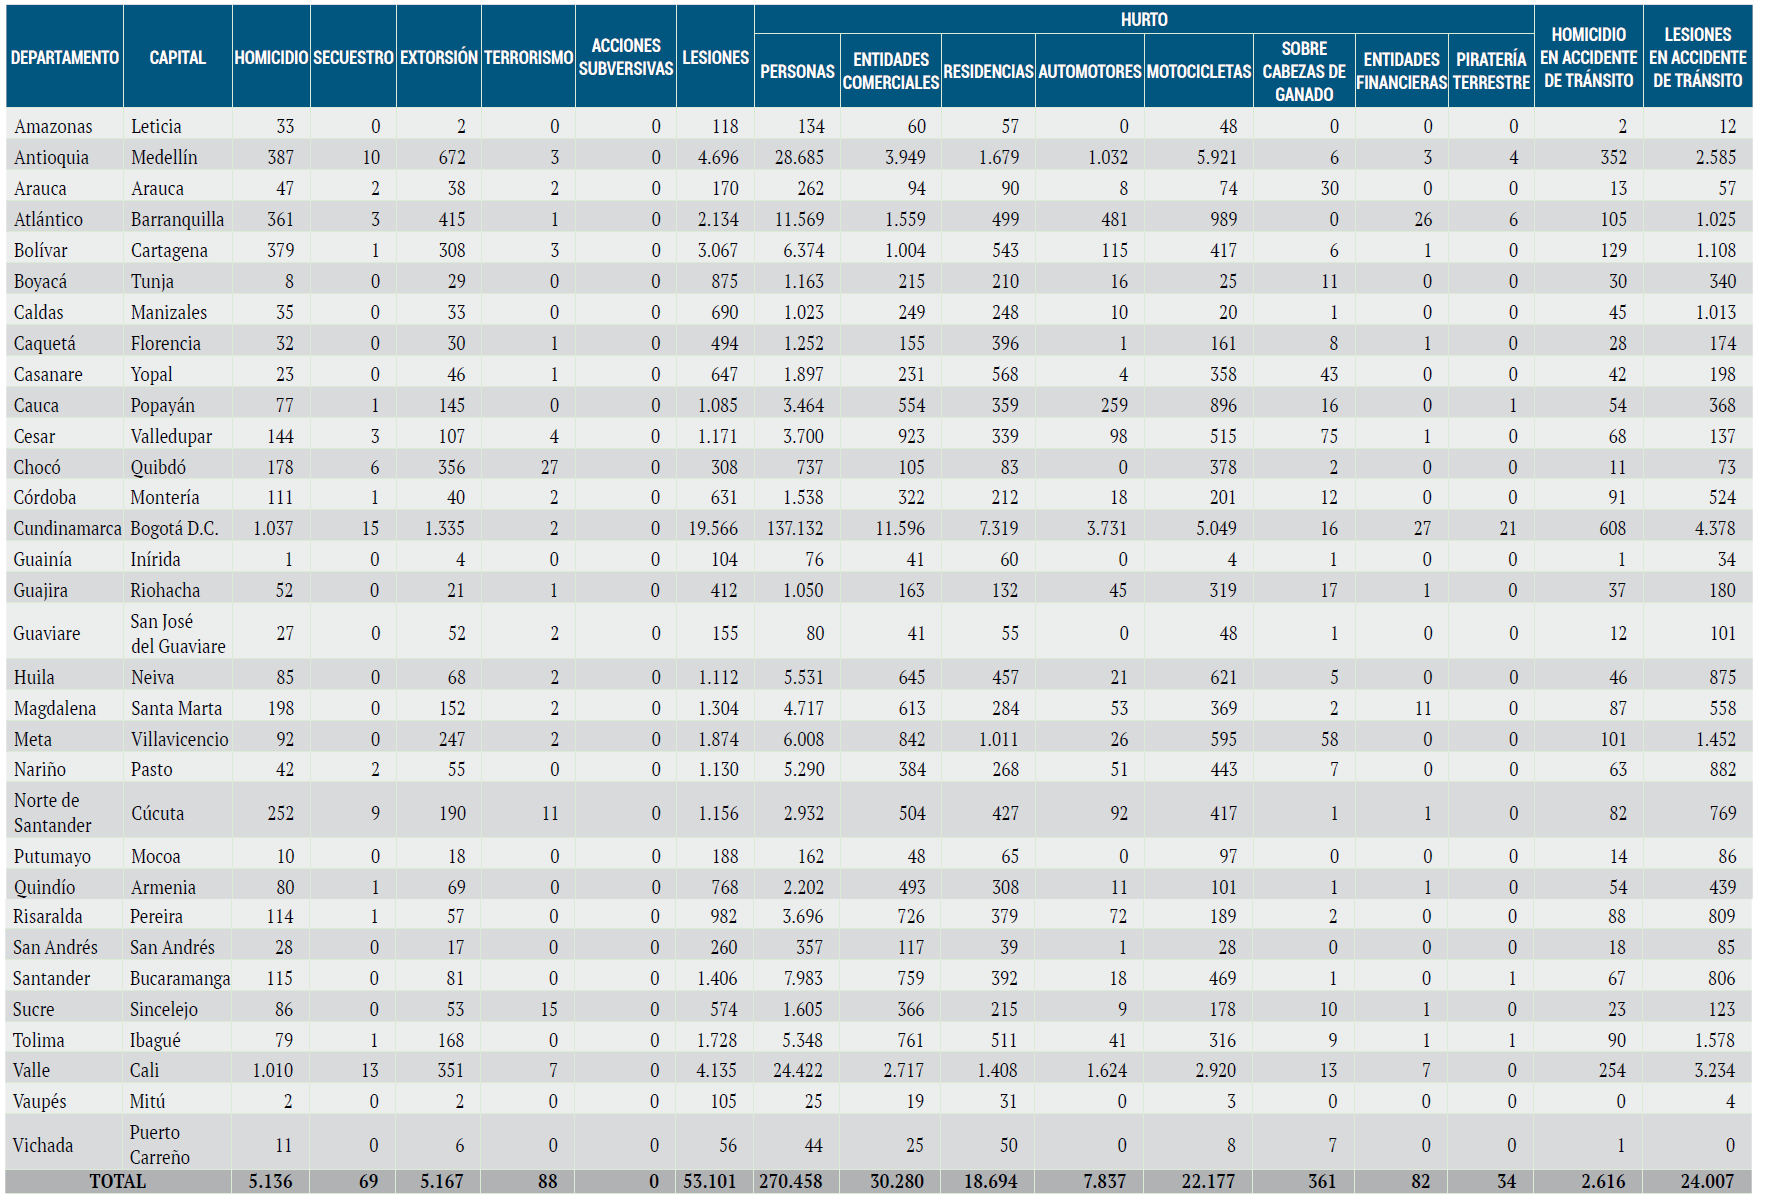The height and width of the screenshot is (1196, 1768).
Task: Click the LESIONES EN ACCIDENTE DE TRÁNSITO header
Action: tap(1697, 58)
